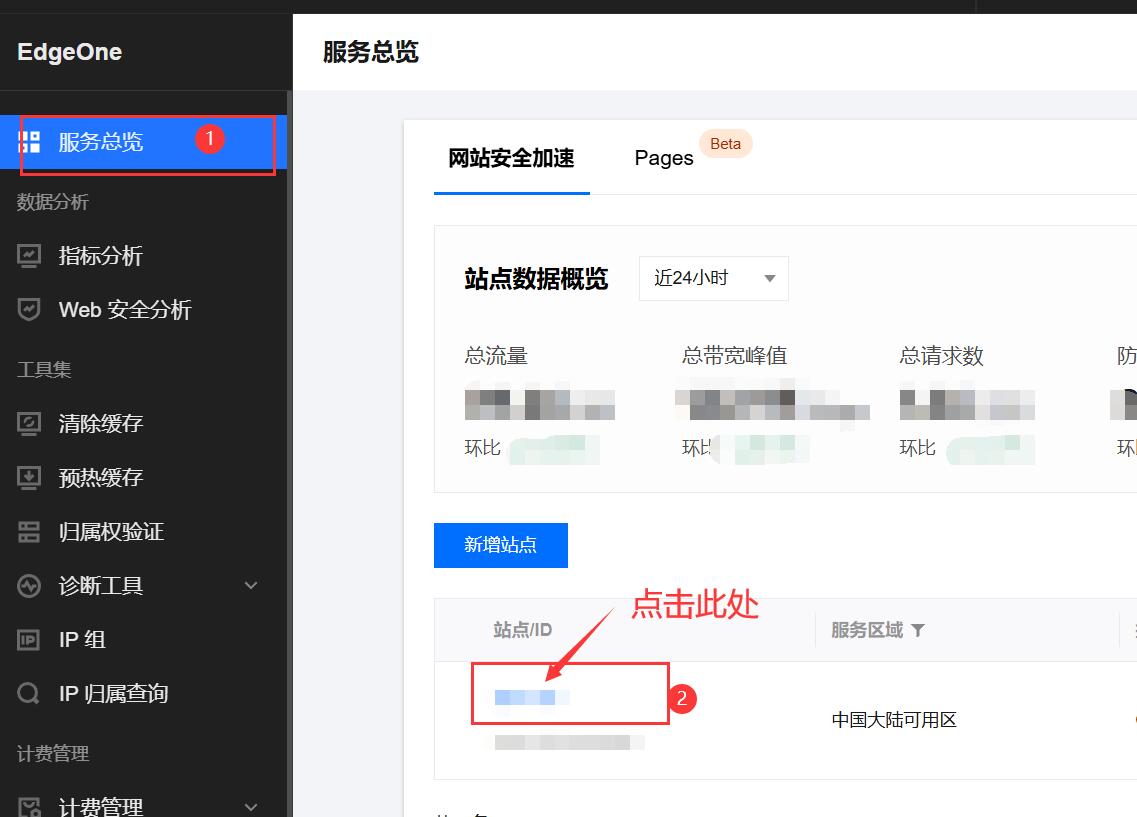Click the 诊断工具 pulse icon

(x=29, y=586)
